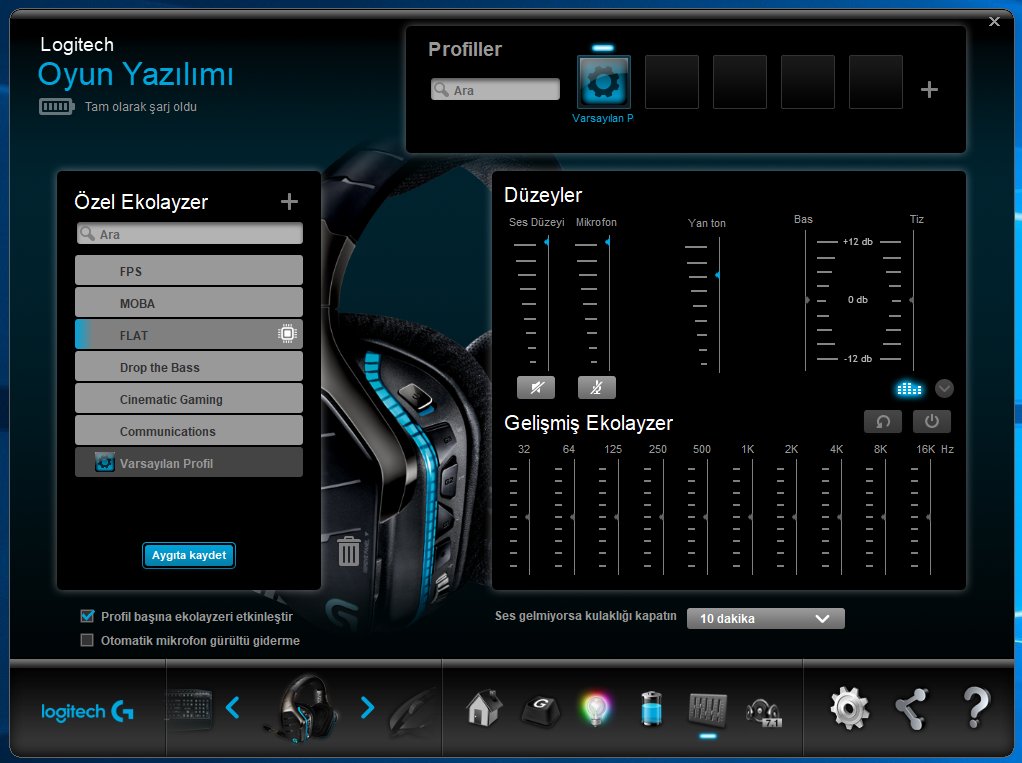Add a new custom equalizer (plus)

click(x=289, y=202)
